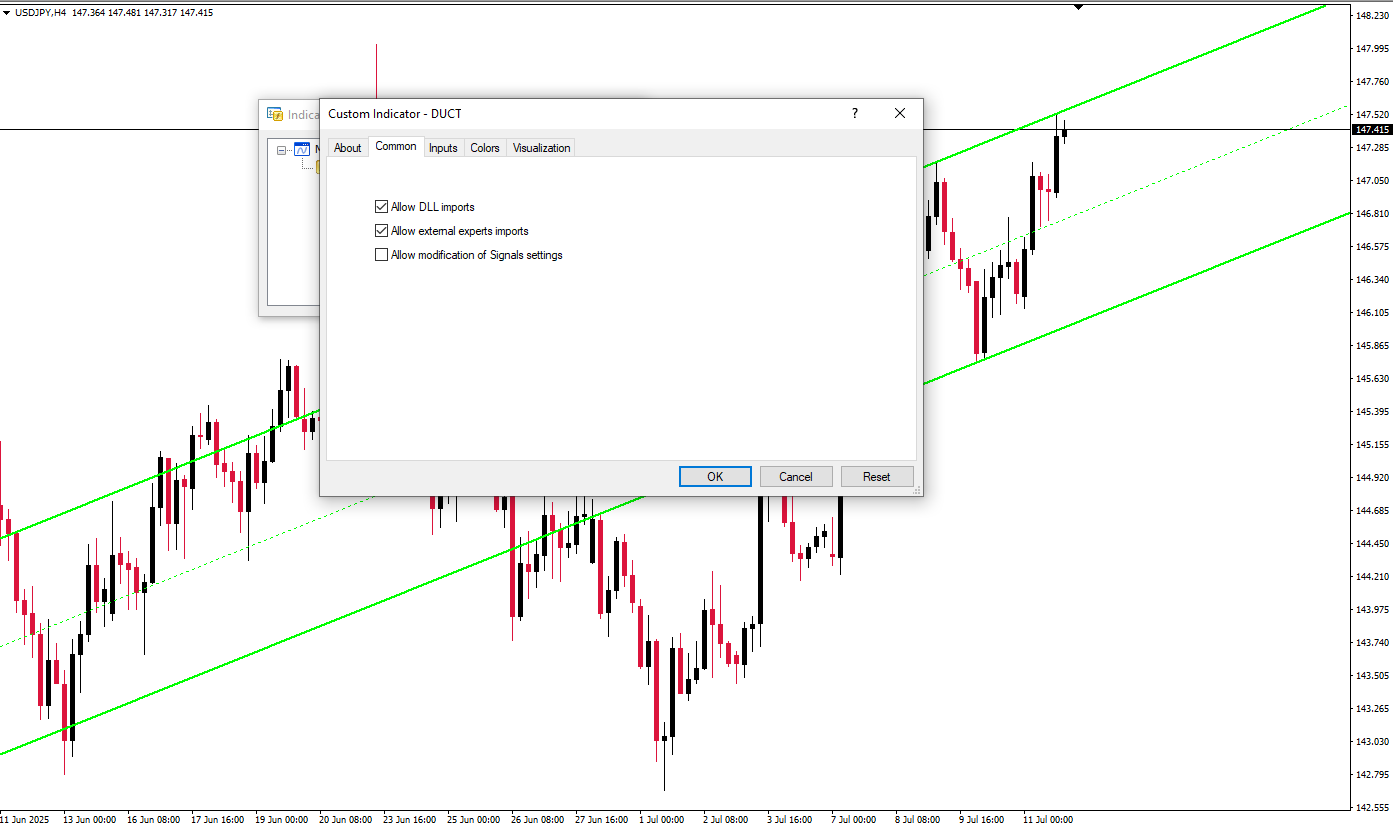The image size is (1393, 831).
Task: Click the Cancel button
Action: click(x=796, y=477)
